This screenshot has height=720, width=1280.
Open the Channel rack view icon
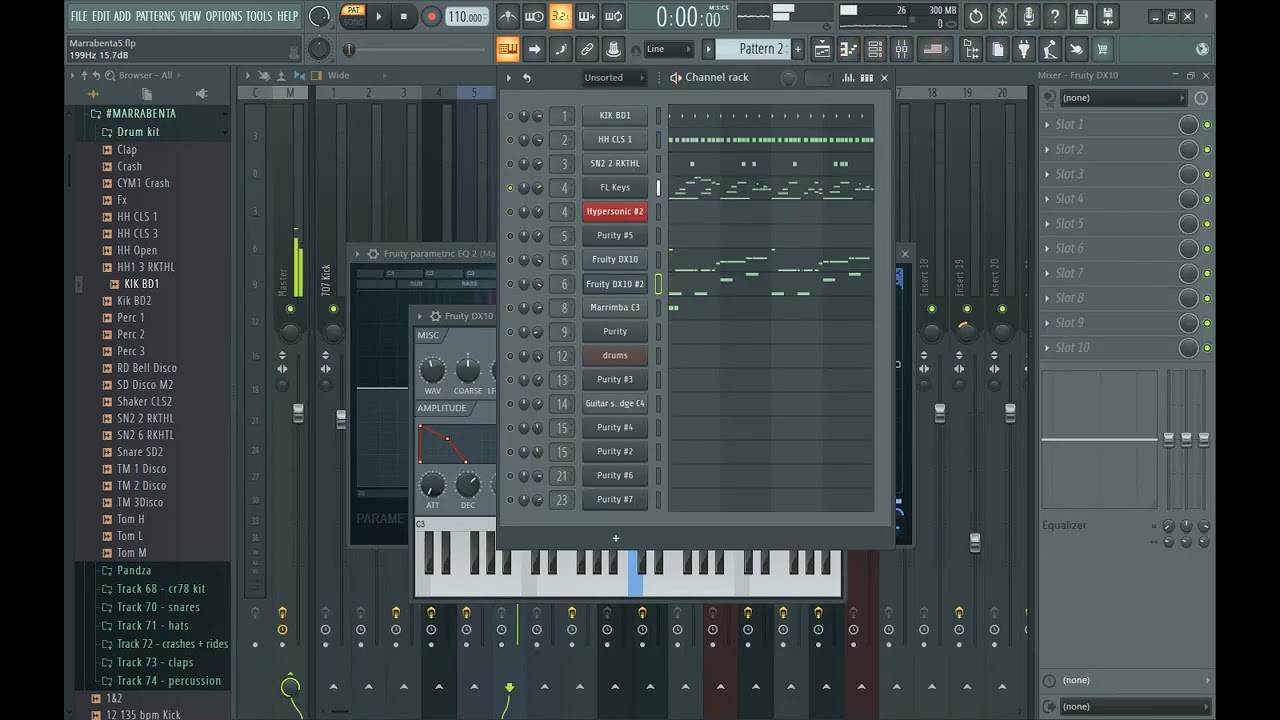tap(874, 49)
